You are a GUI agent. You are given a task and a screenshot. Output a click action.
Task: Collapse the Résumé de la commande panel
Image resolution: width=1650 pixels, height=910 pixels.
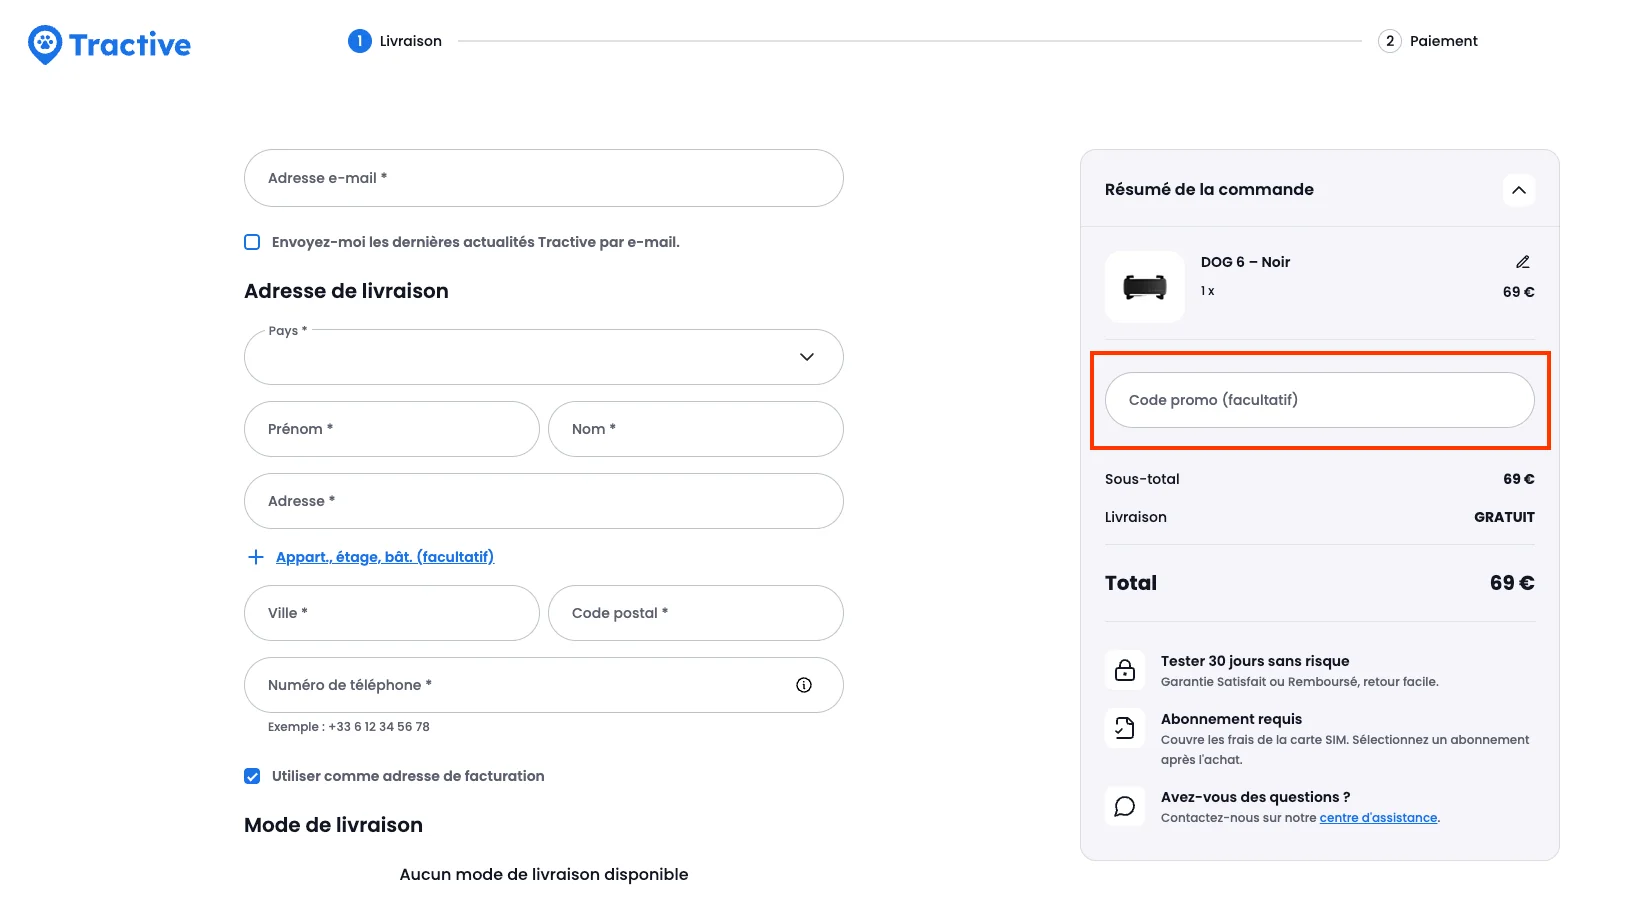tap(1519, 189)
